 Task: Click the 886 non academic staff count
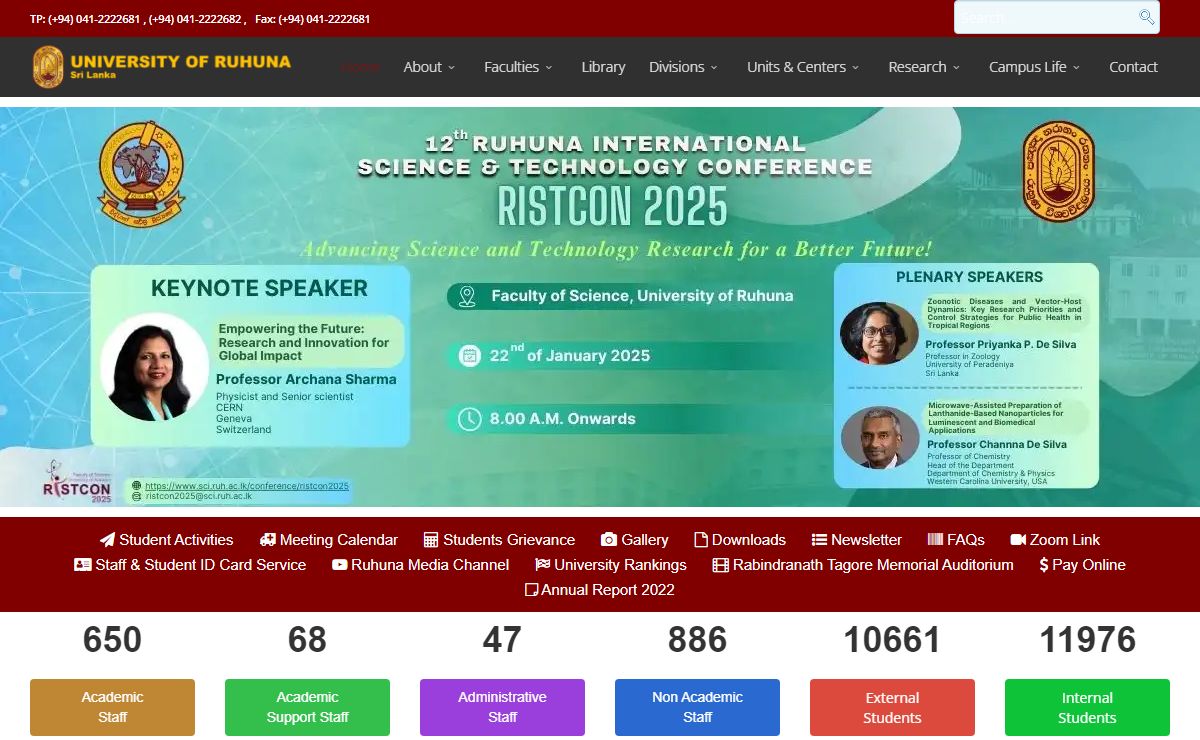[x=697, y=640]
